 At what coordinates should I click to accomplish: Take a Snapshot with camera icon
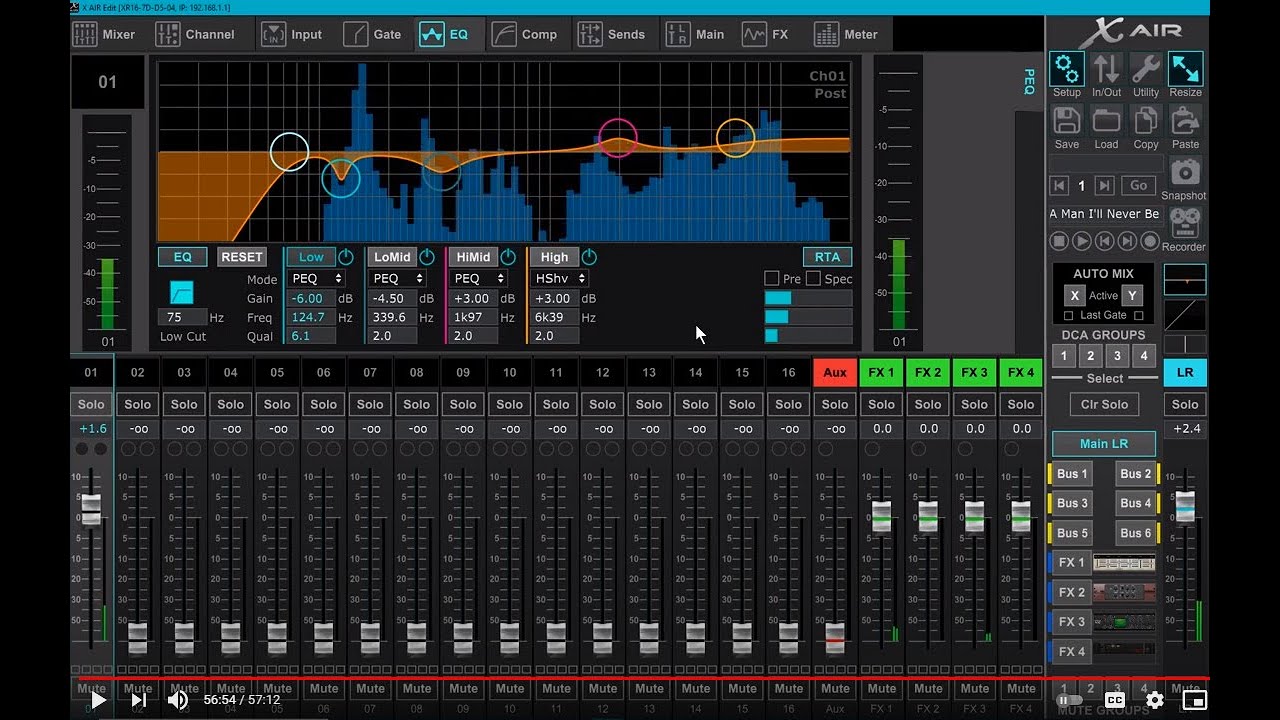[x=1185, y=172]
